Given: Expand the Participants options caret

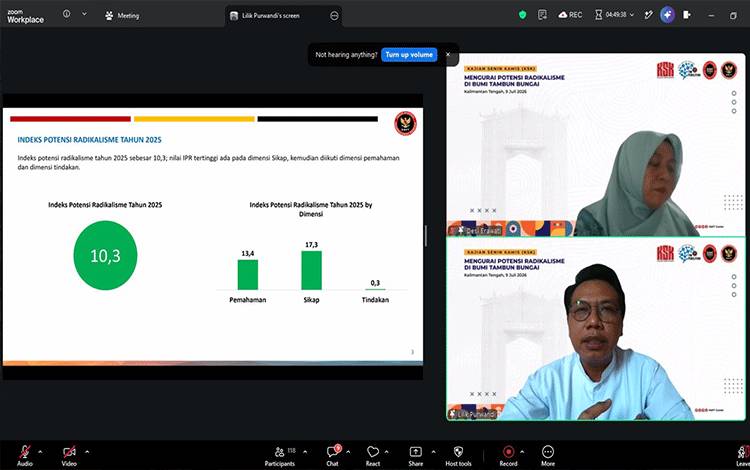Looking at the screenshot, I should click(305, 451).
